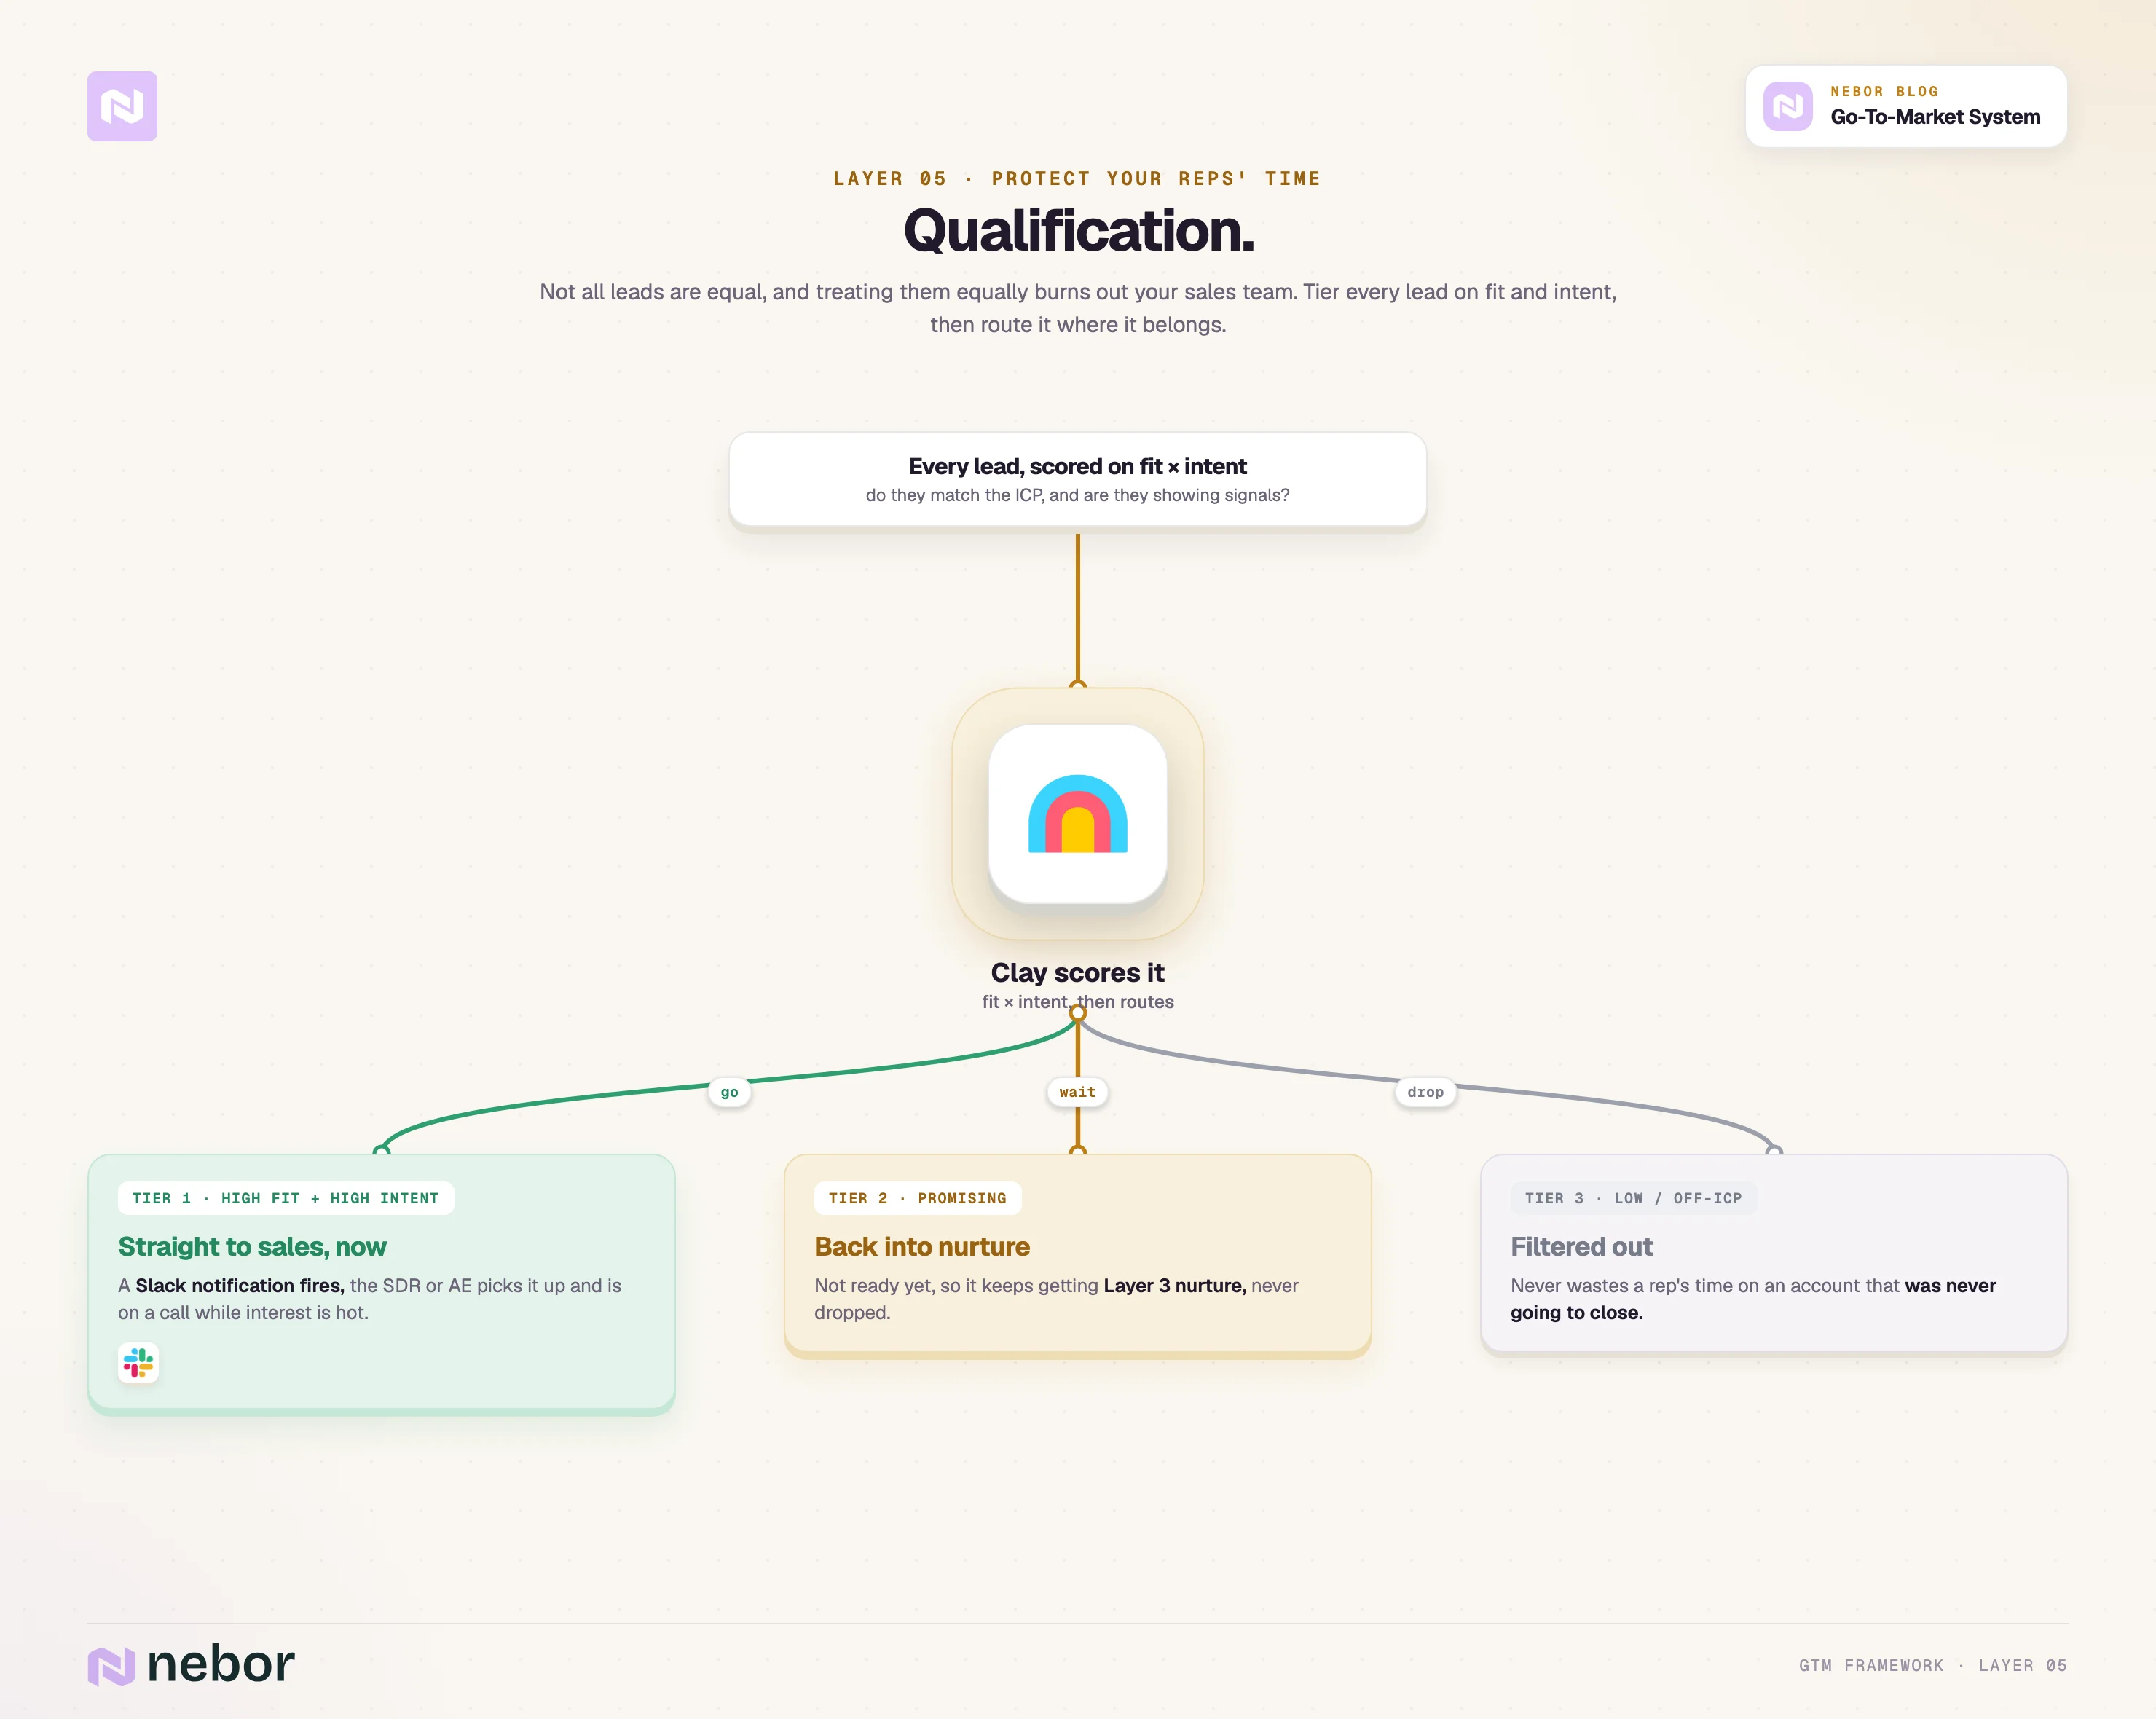Click the 'Layer 3 nurture,' bold text
Screen dimensions: 2156x1719
click(x=1175, y=1286)
